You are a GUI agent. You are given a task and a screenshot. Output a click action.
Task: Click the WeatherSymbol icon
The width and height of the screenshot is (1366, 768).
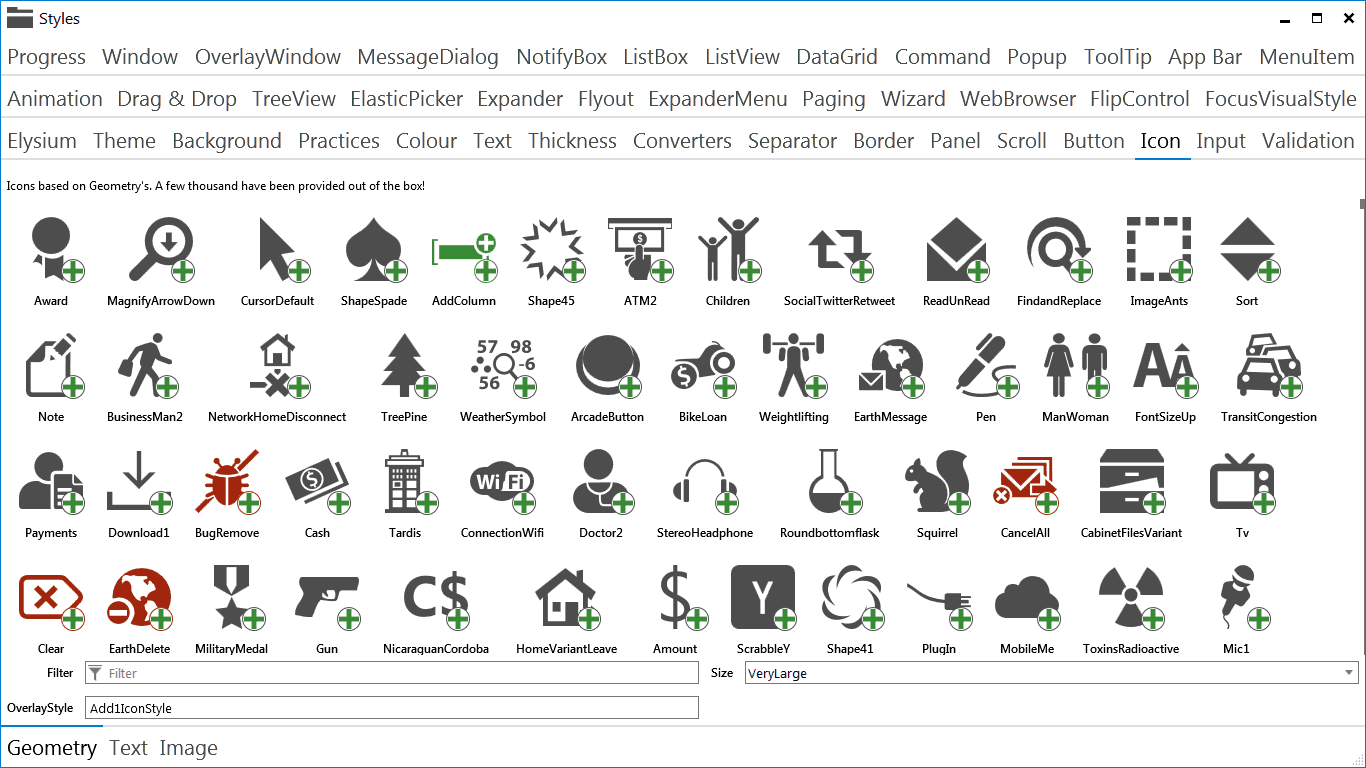point(500,366)
